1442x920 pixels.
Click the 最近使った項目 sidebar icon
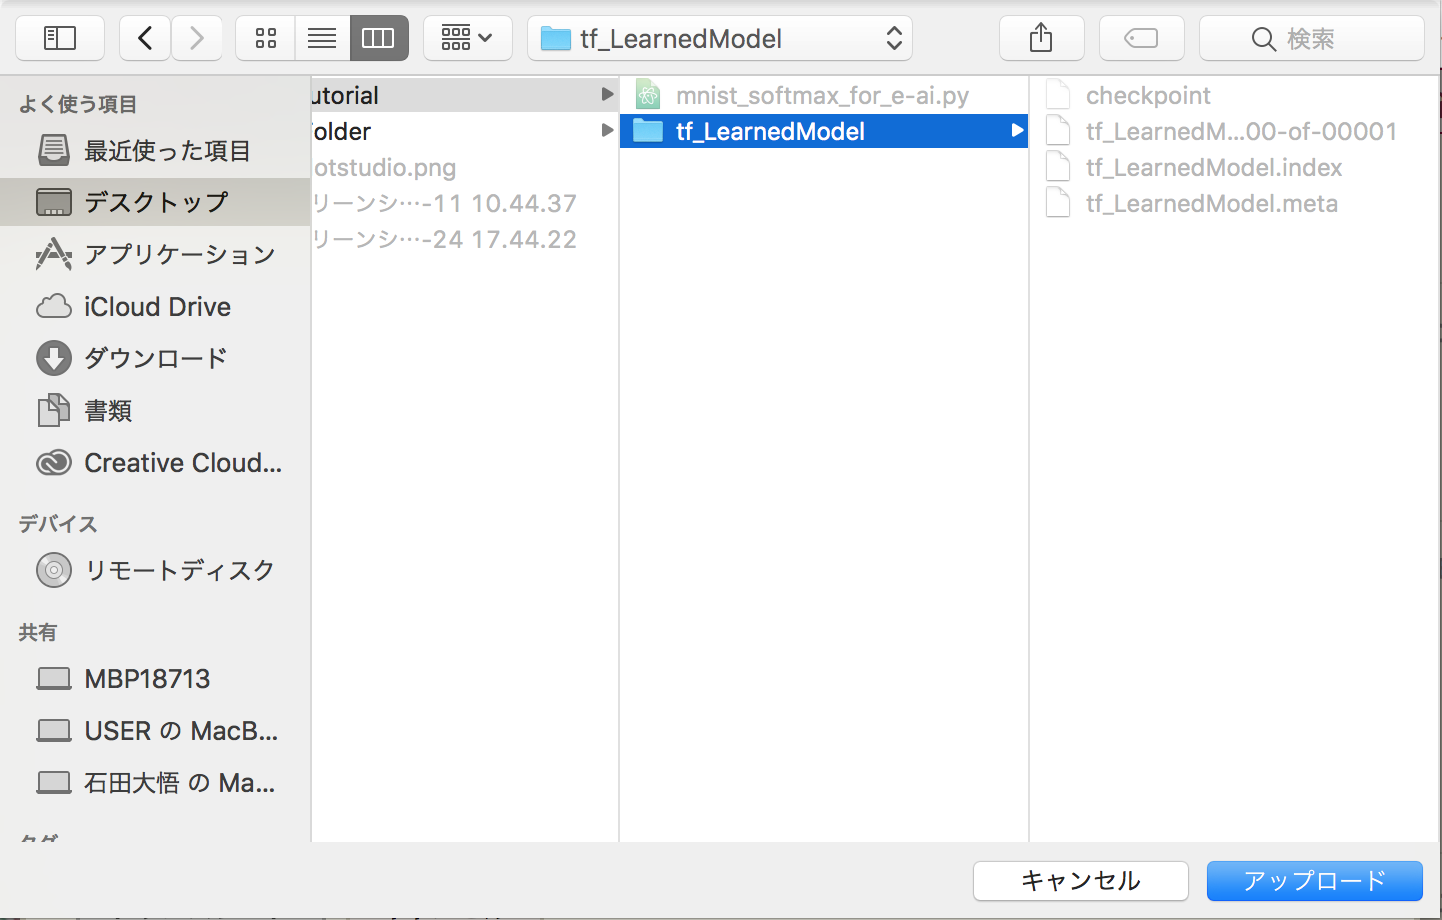coord(54,150)
